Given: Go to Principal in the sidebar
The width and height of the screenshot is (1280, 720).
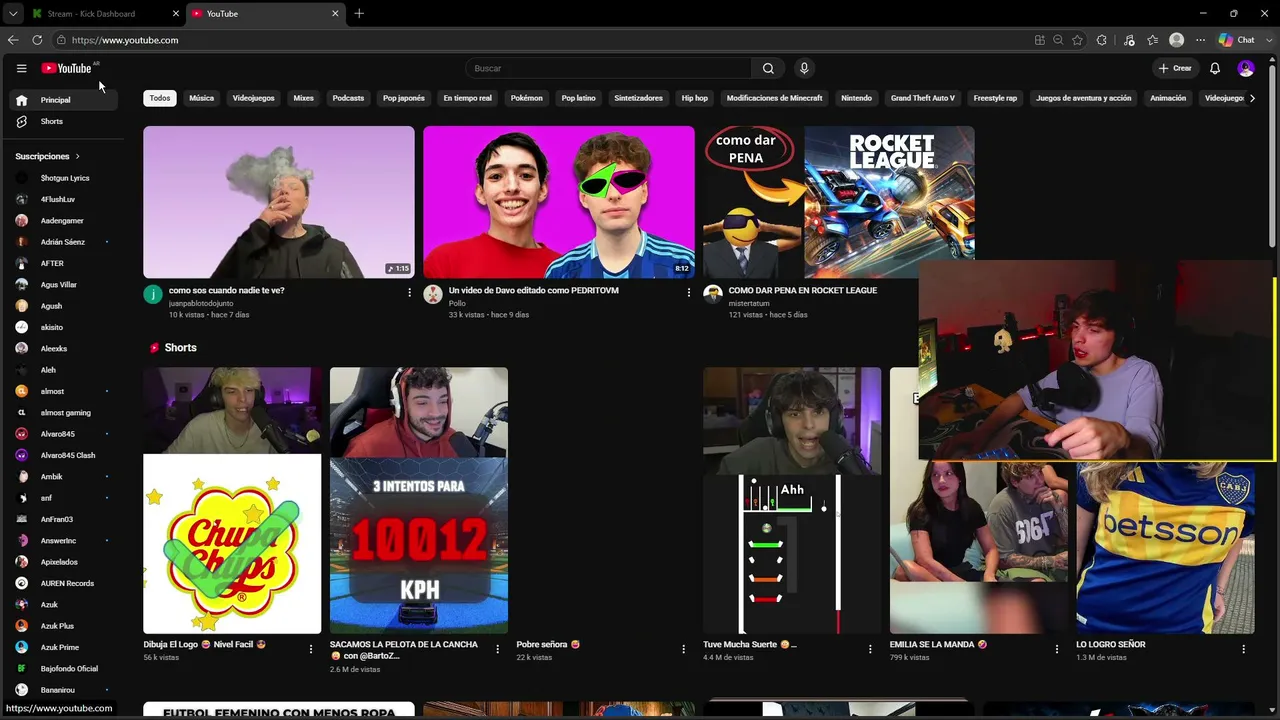Looking at the screenshot, I should tap(62, 100).
